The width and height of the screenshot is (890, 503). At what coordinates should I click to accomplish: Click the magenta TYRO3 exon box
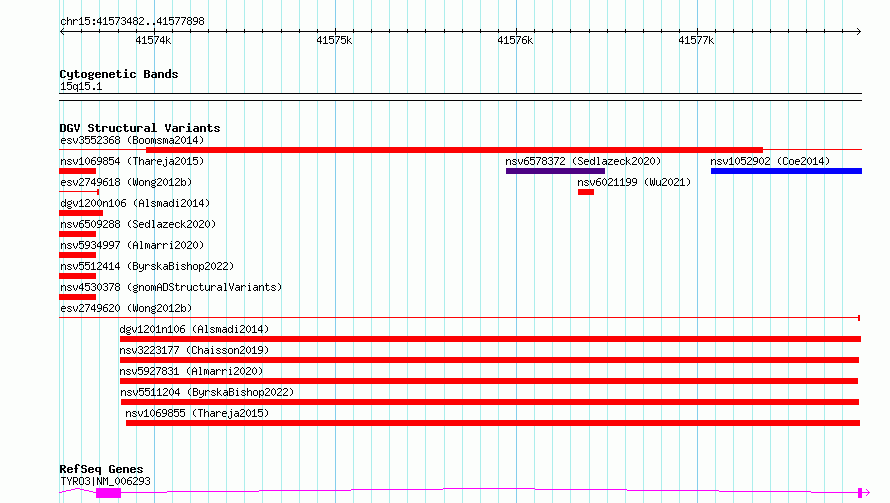pos(108,493)
